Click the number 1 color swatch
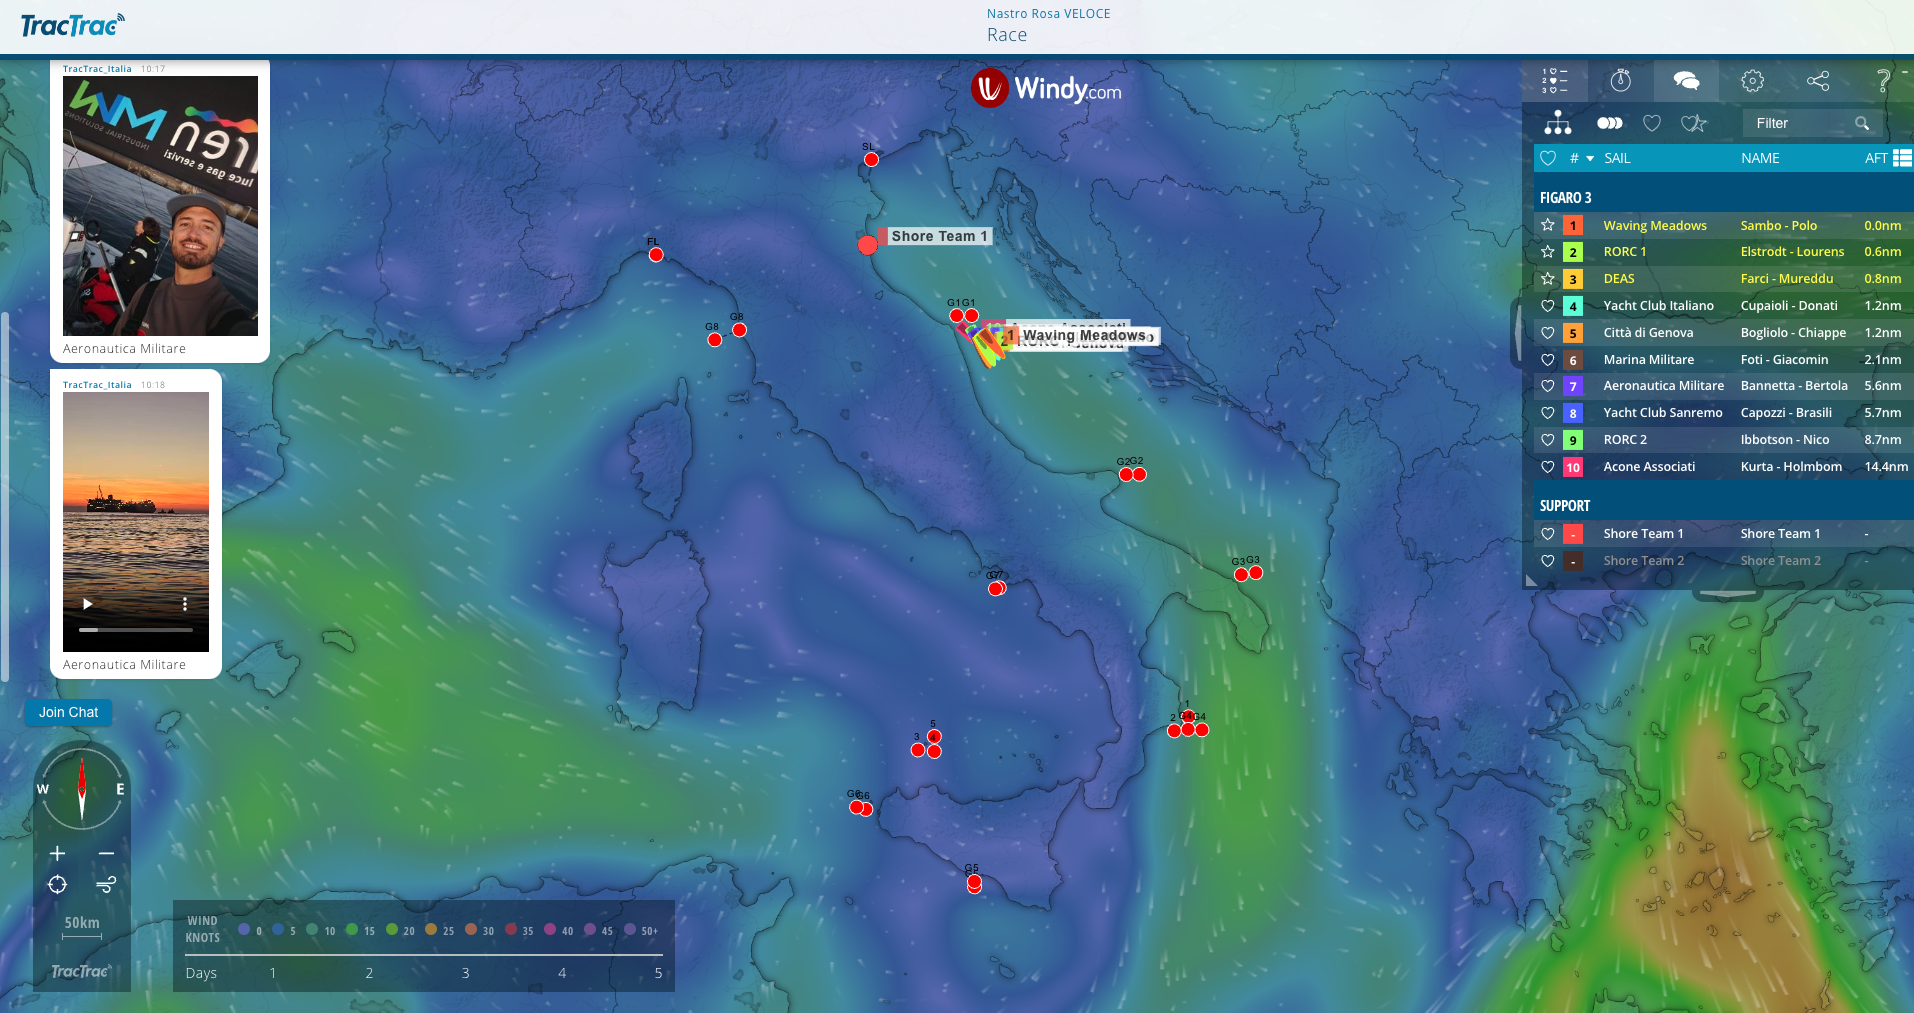Screen dimensions: 1914x1013 [x=1573, y=225]
